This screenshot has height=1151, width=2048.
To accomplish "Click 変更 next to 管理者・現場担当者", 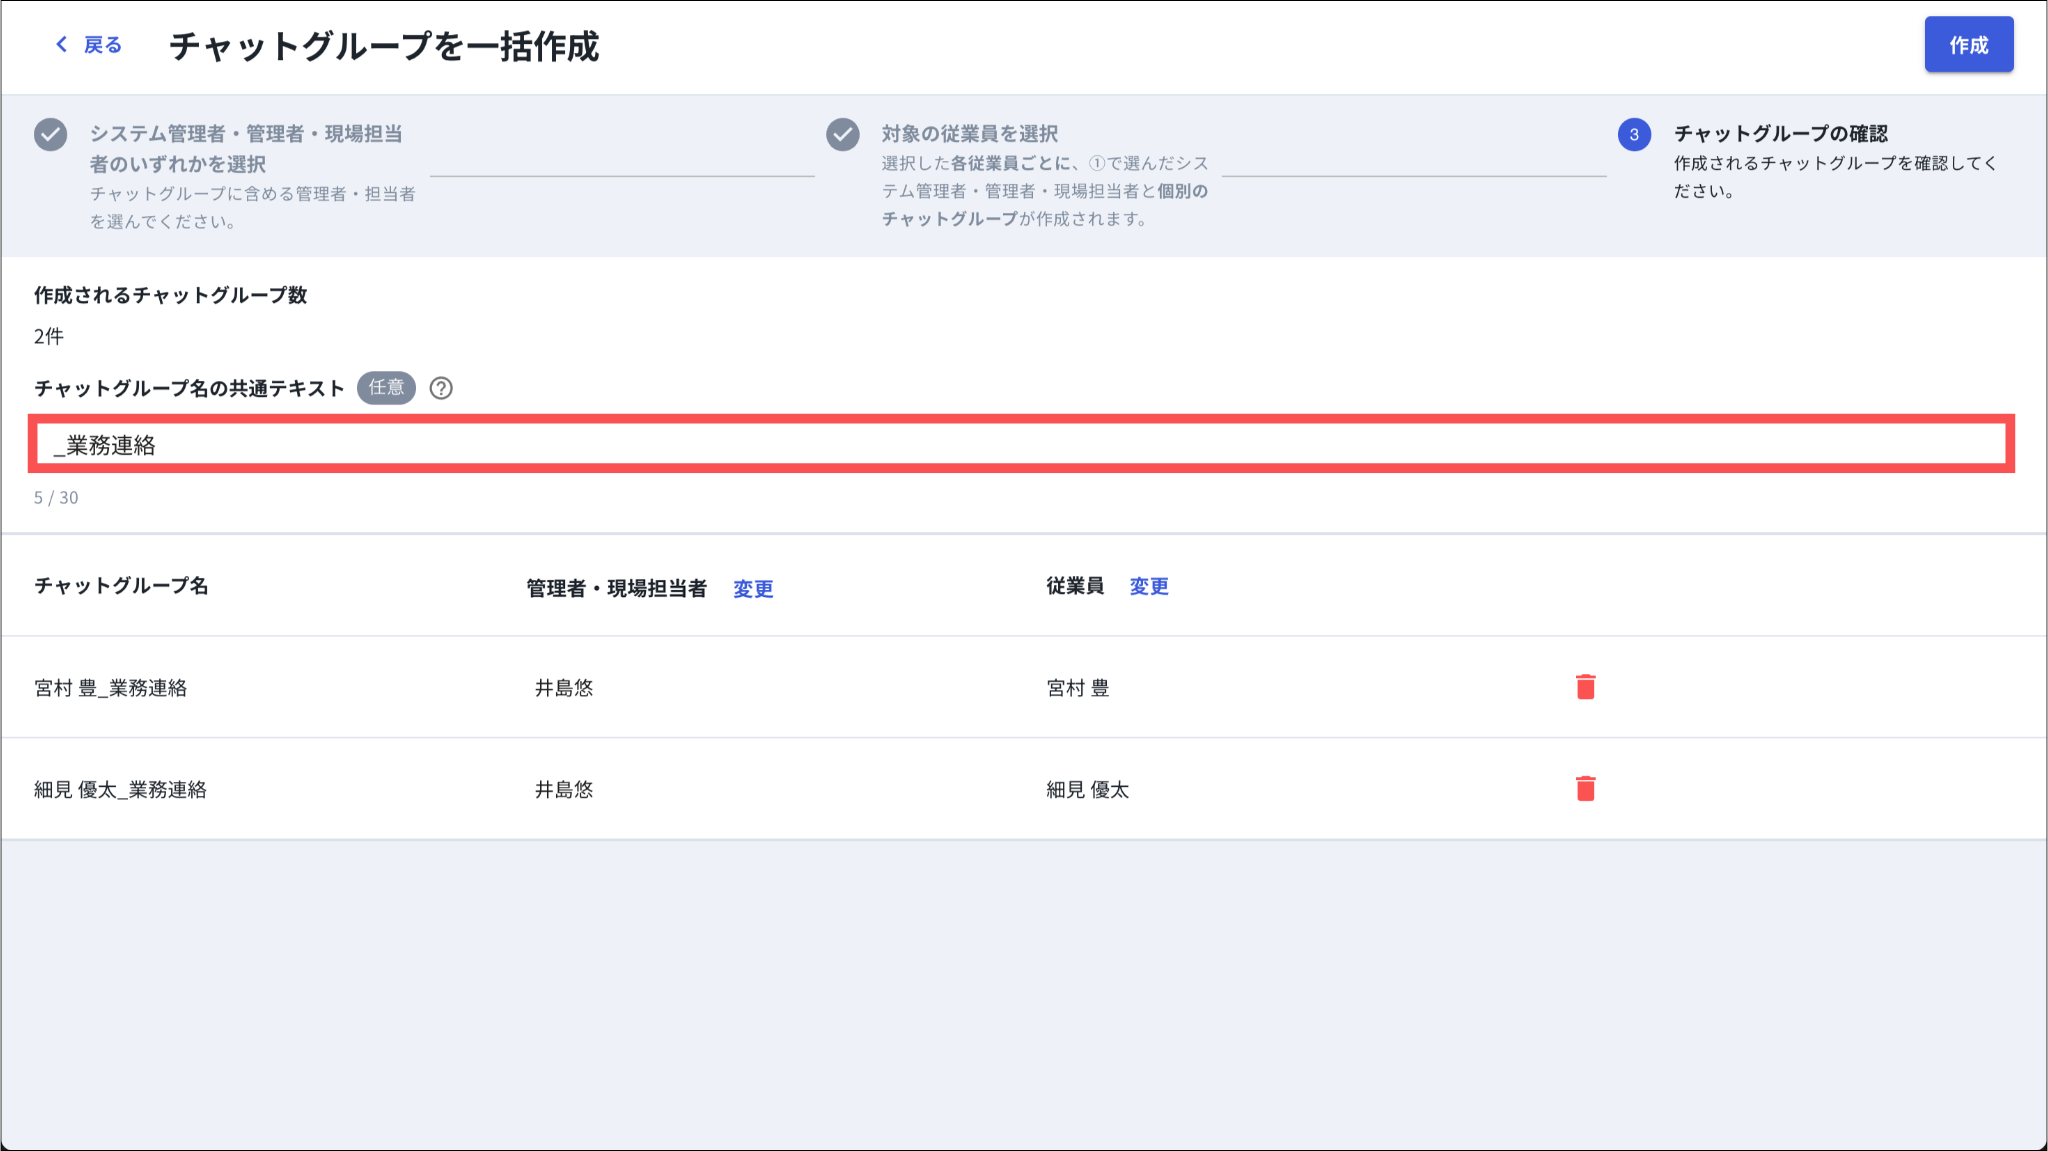I will point(752,589).
